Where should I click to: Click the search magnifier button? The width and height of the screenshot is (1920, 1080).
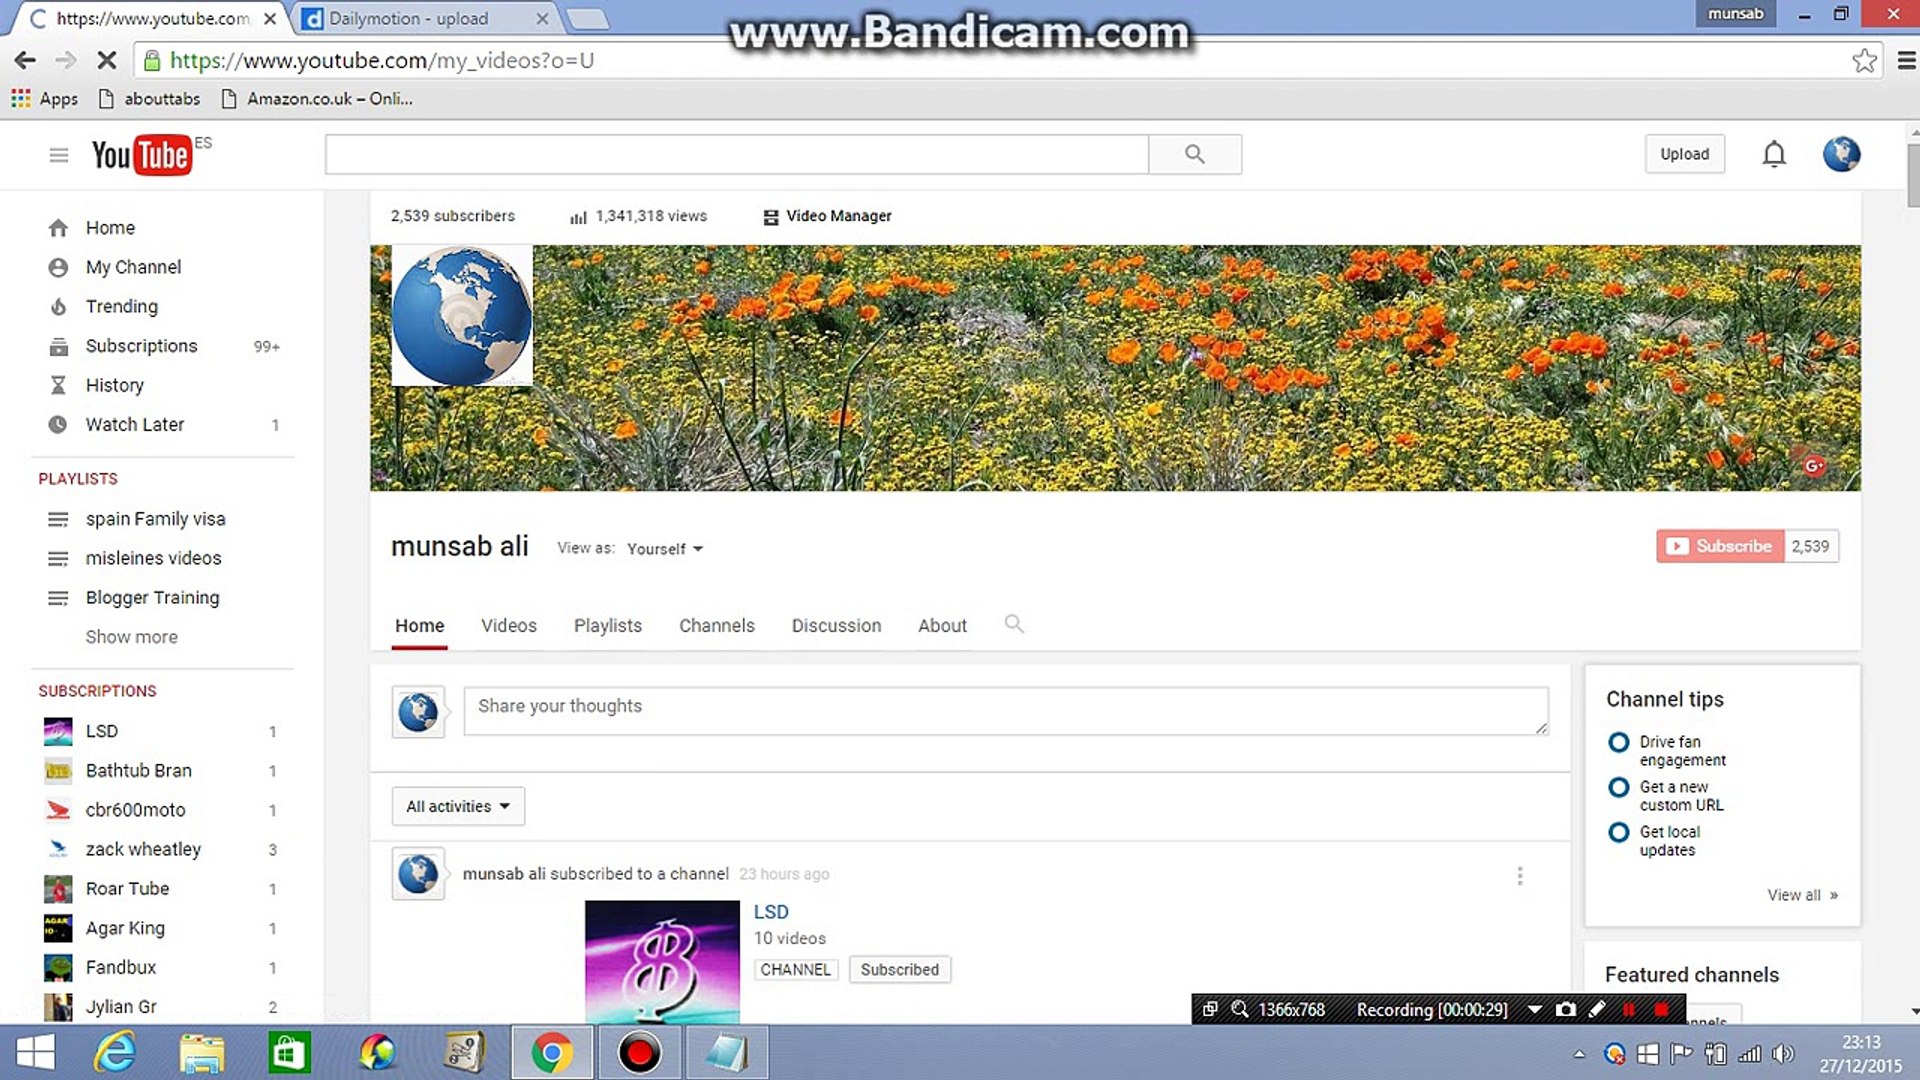click(x=1194, y=154)
